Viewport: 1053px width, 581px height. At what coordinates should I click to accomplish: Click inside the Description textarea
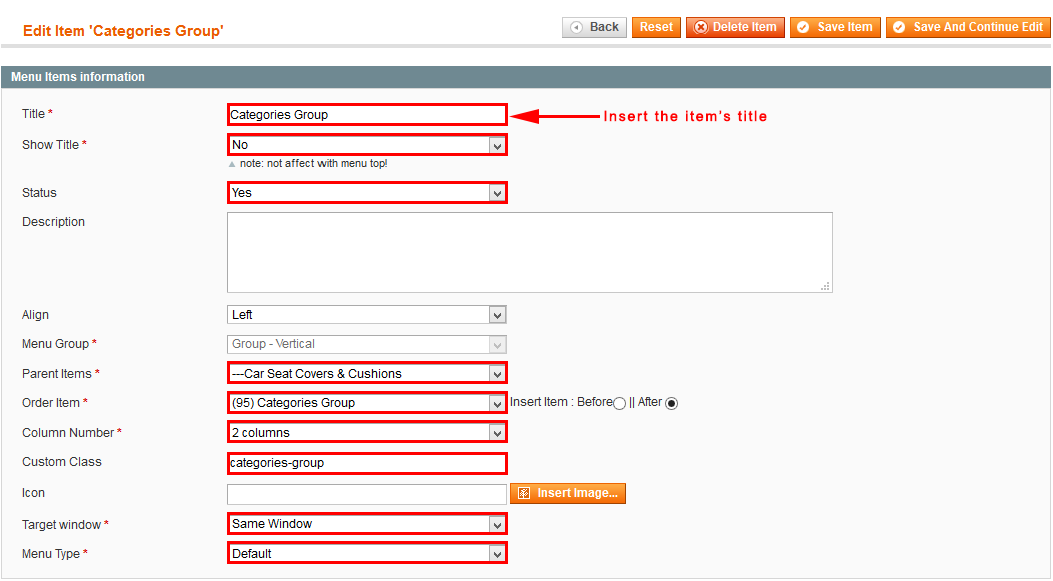click(530, 253)
